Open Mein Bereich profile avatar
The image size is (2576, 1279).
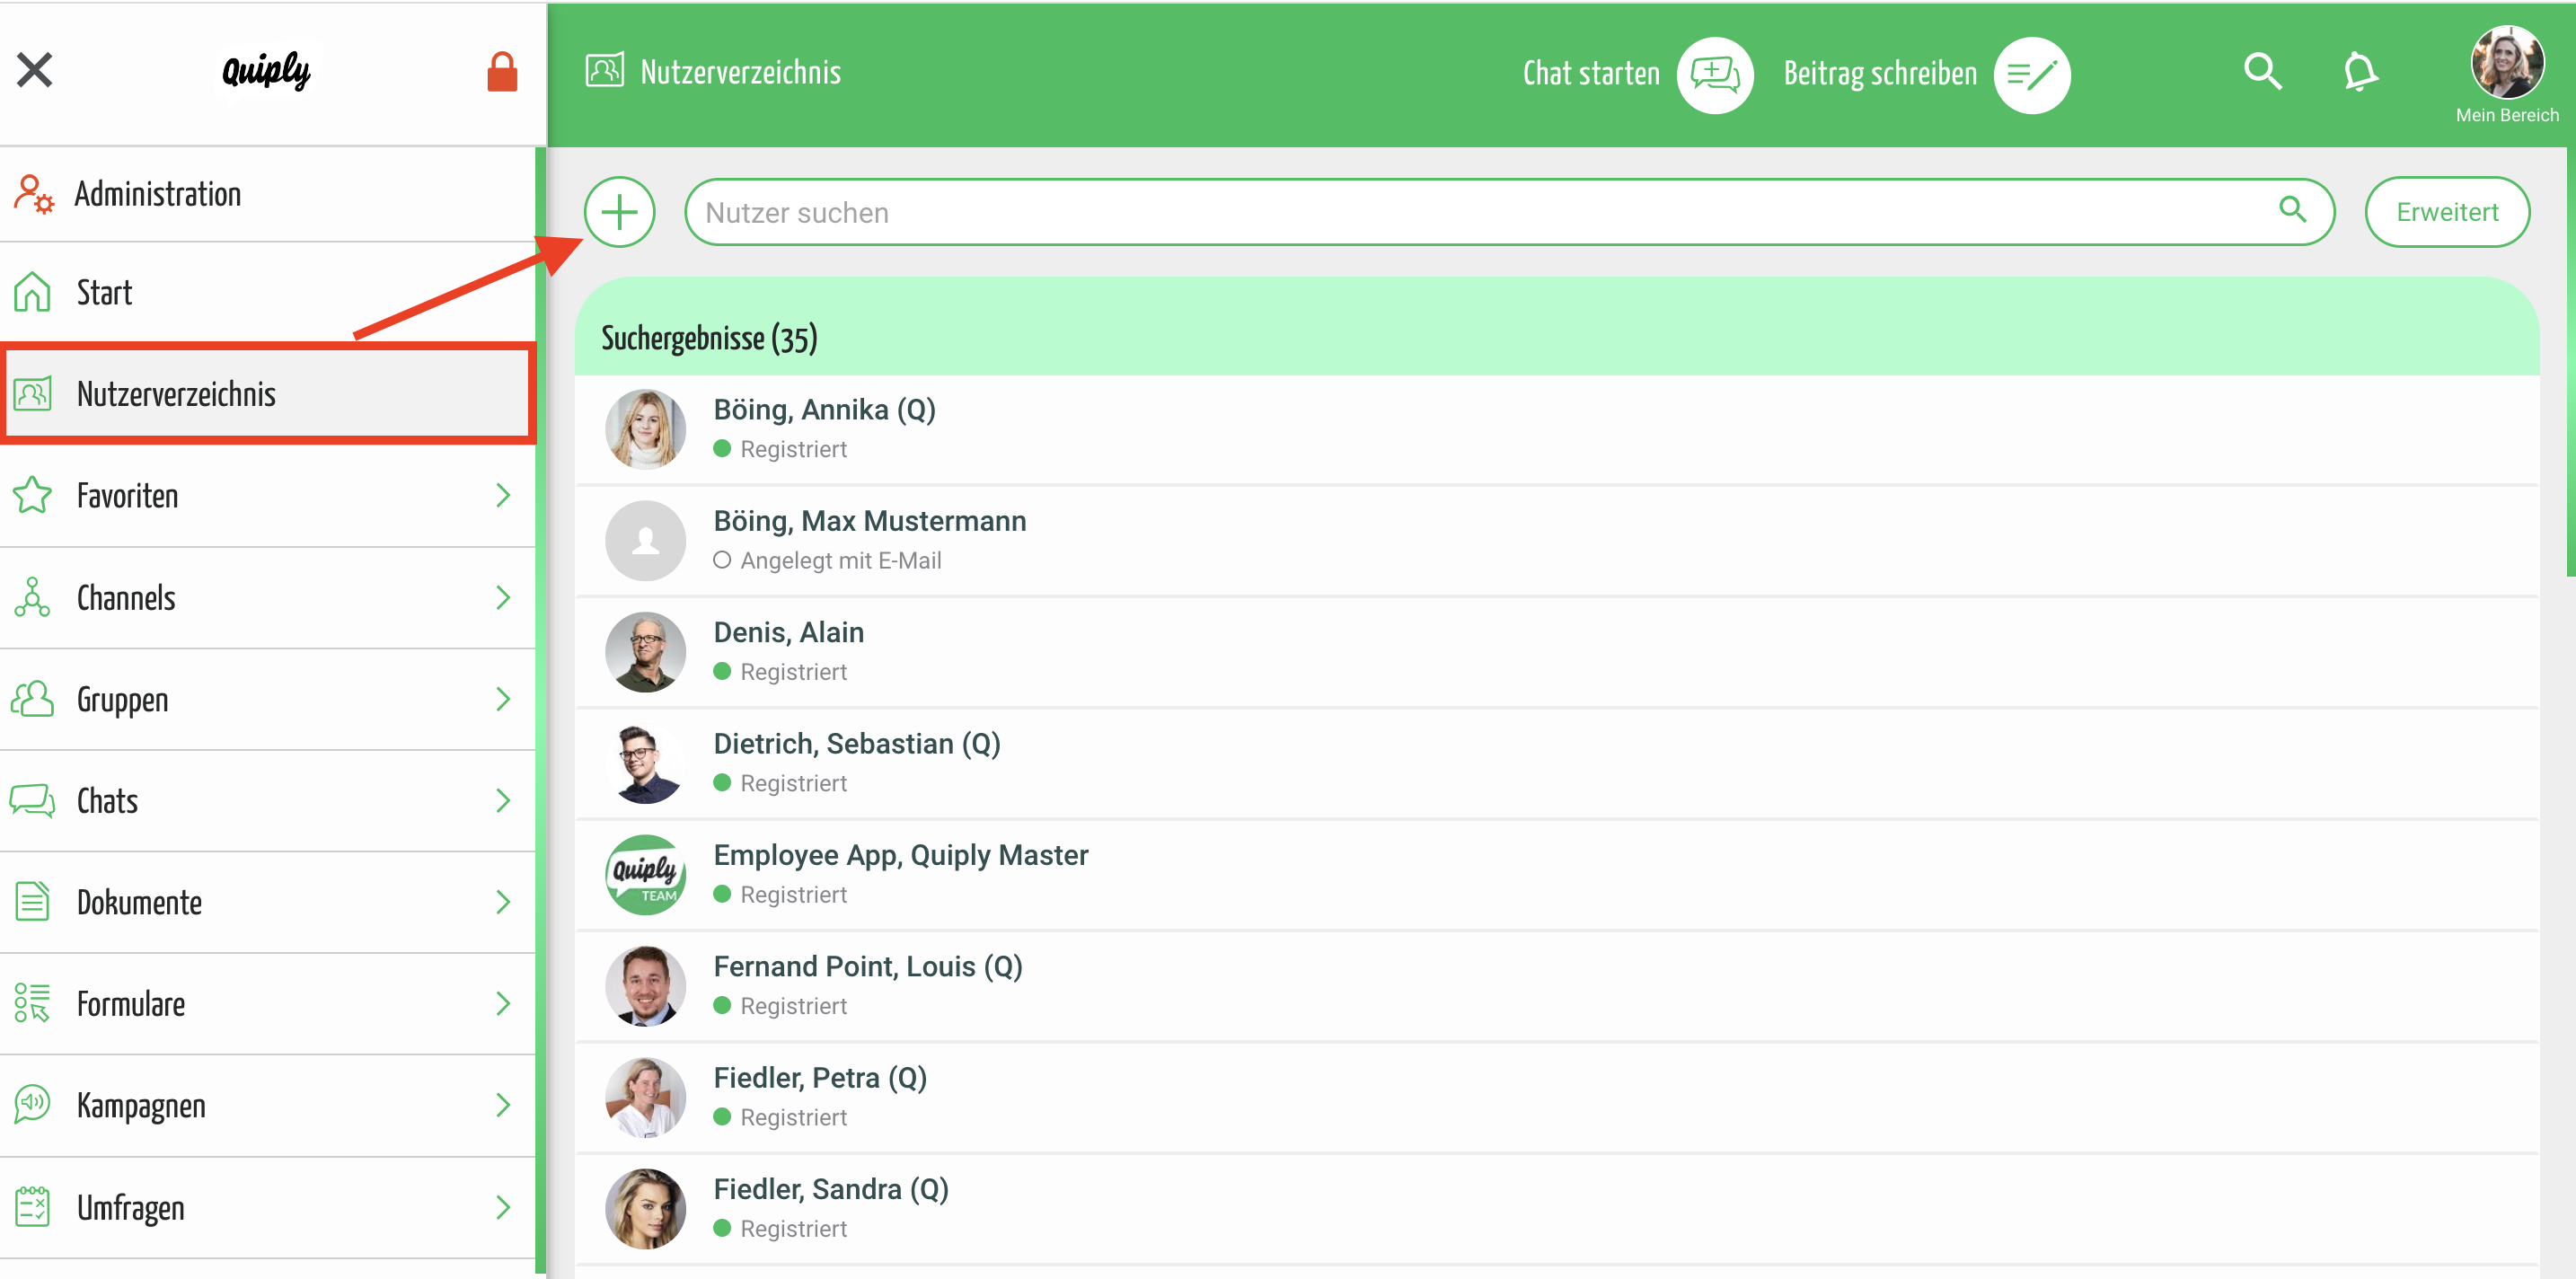point(2506,62)
